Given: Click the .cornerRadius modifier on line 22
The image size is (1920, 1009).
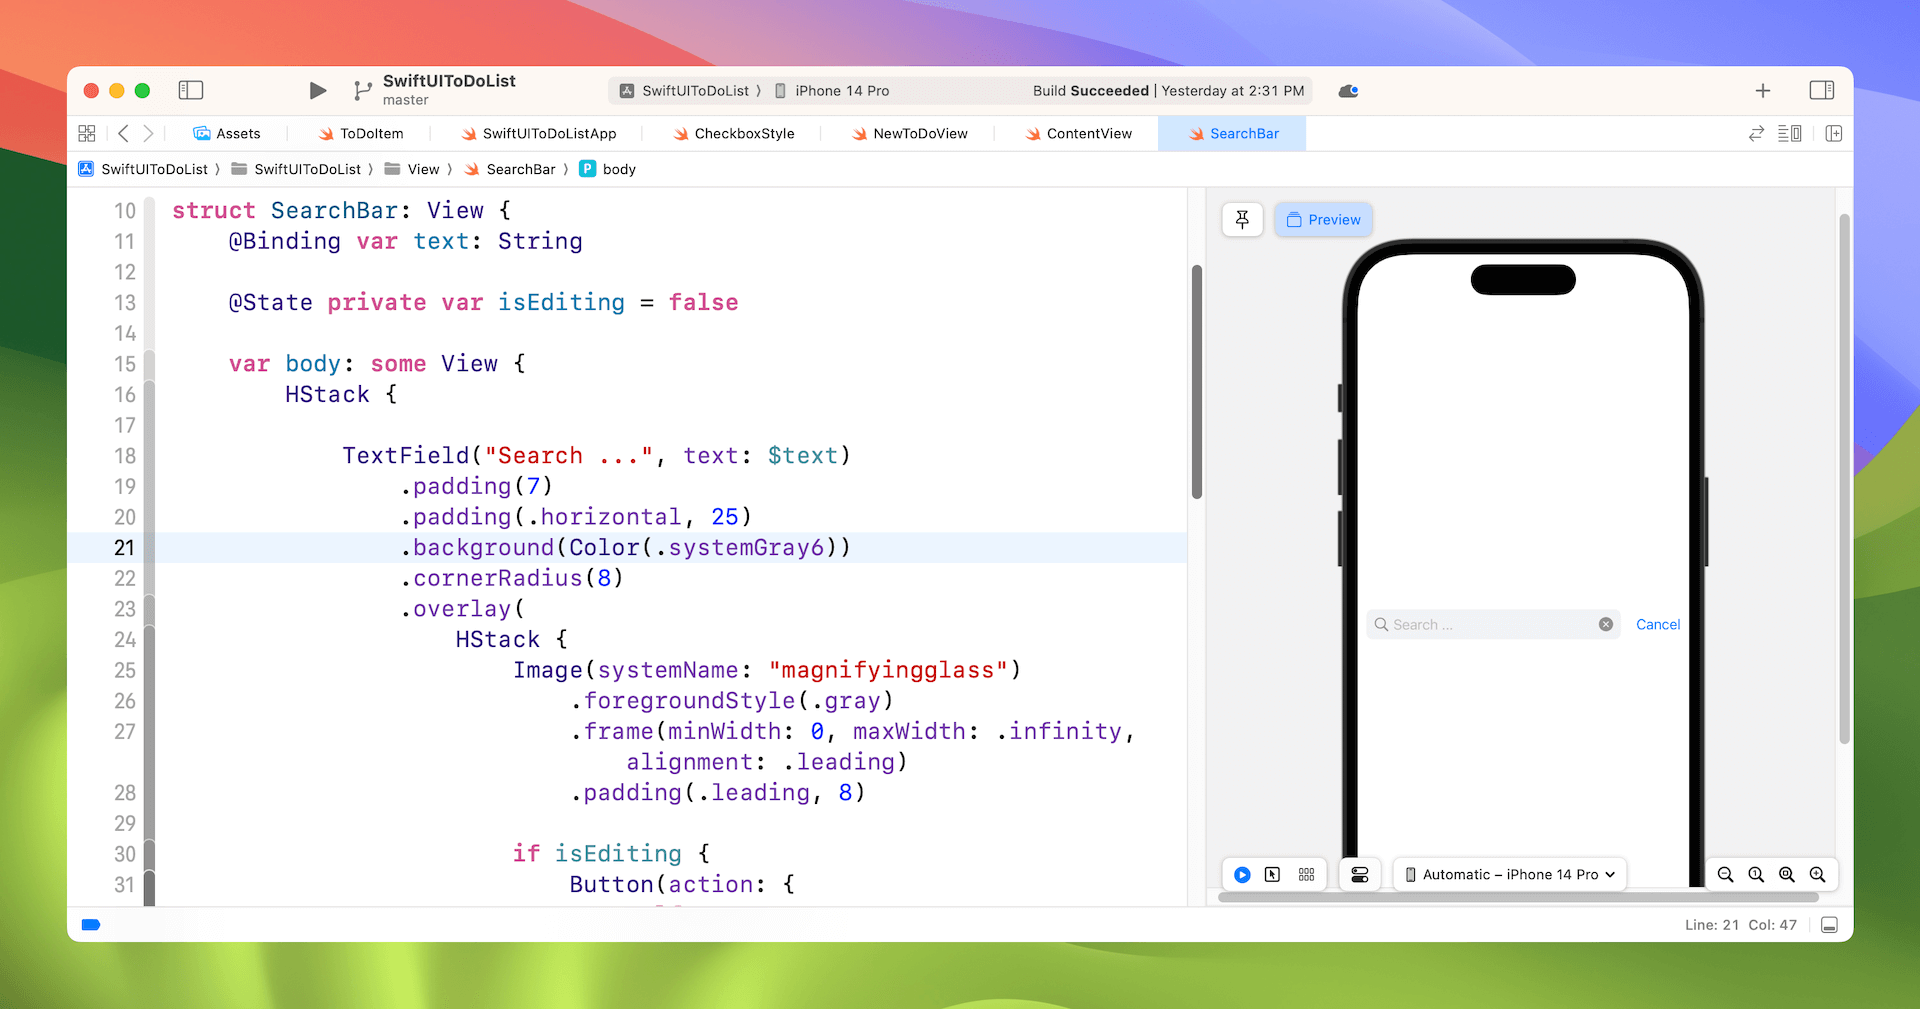Looking at the screenshot, I should pyautogui.click(x=491, y=578).
